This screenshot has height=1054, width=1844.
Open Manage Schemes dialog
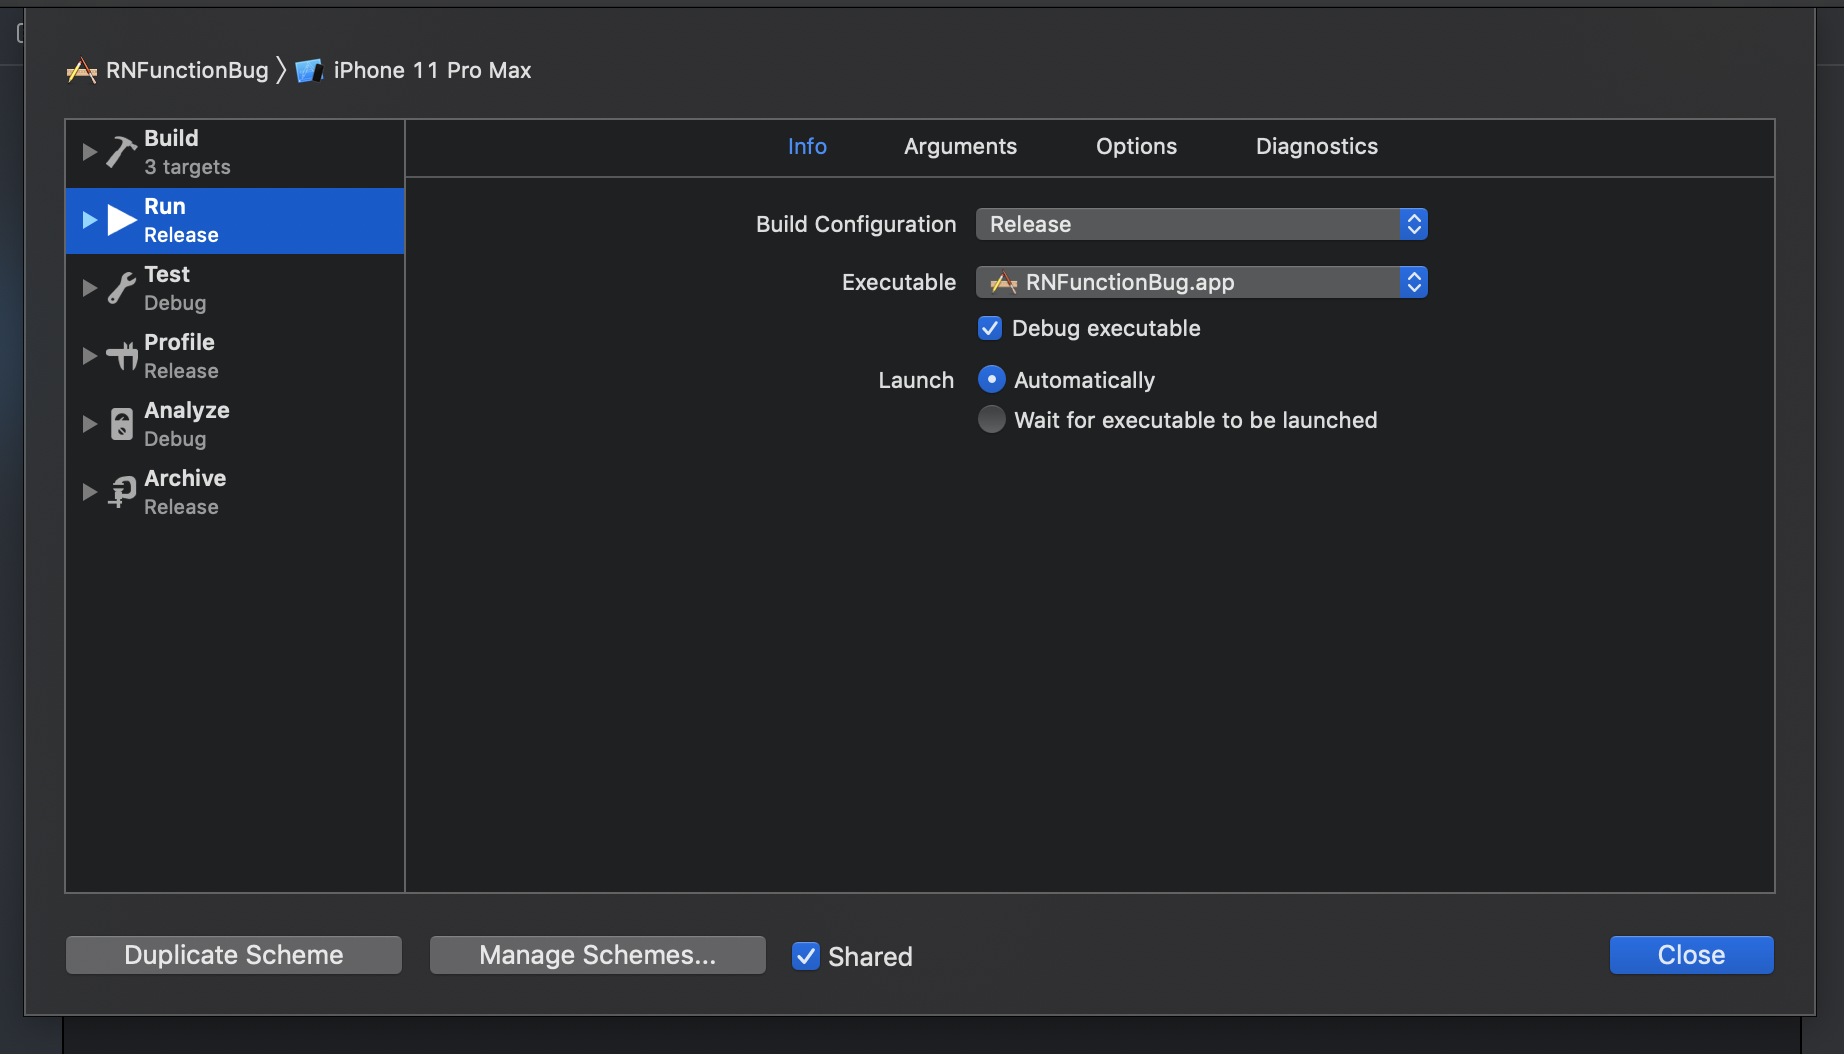pos(597,954)
